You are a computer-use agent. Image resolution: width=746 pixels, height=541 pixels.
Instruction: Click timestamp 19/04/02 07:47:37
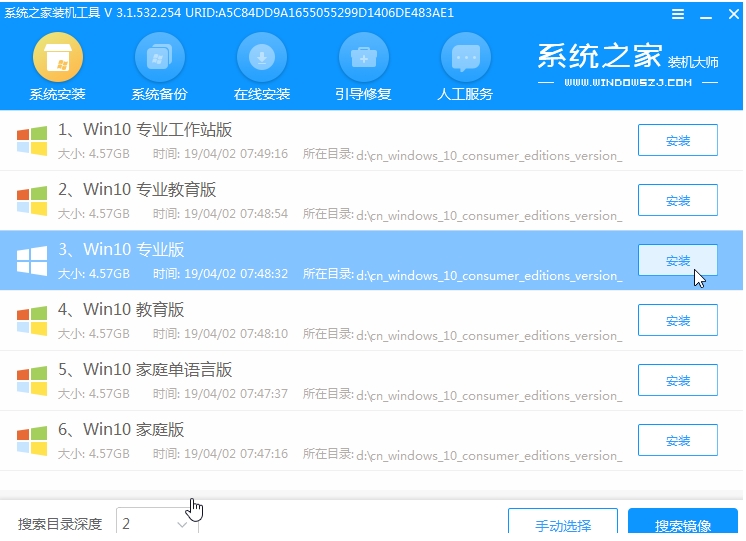[236, 393]
